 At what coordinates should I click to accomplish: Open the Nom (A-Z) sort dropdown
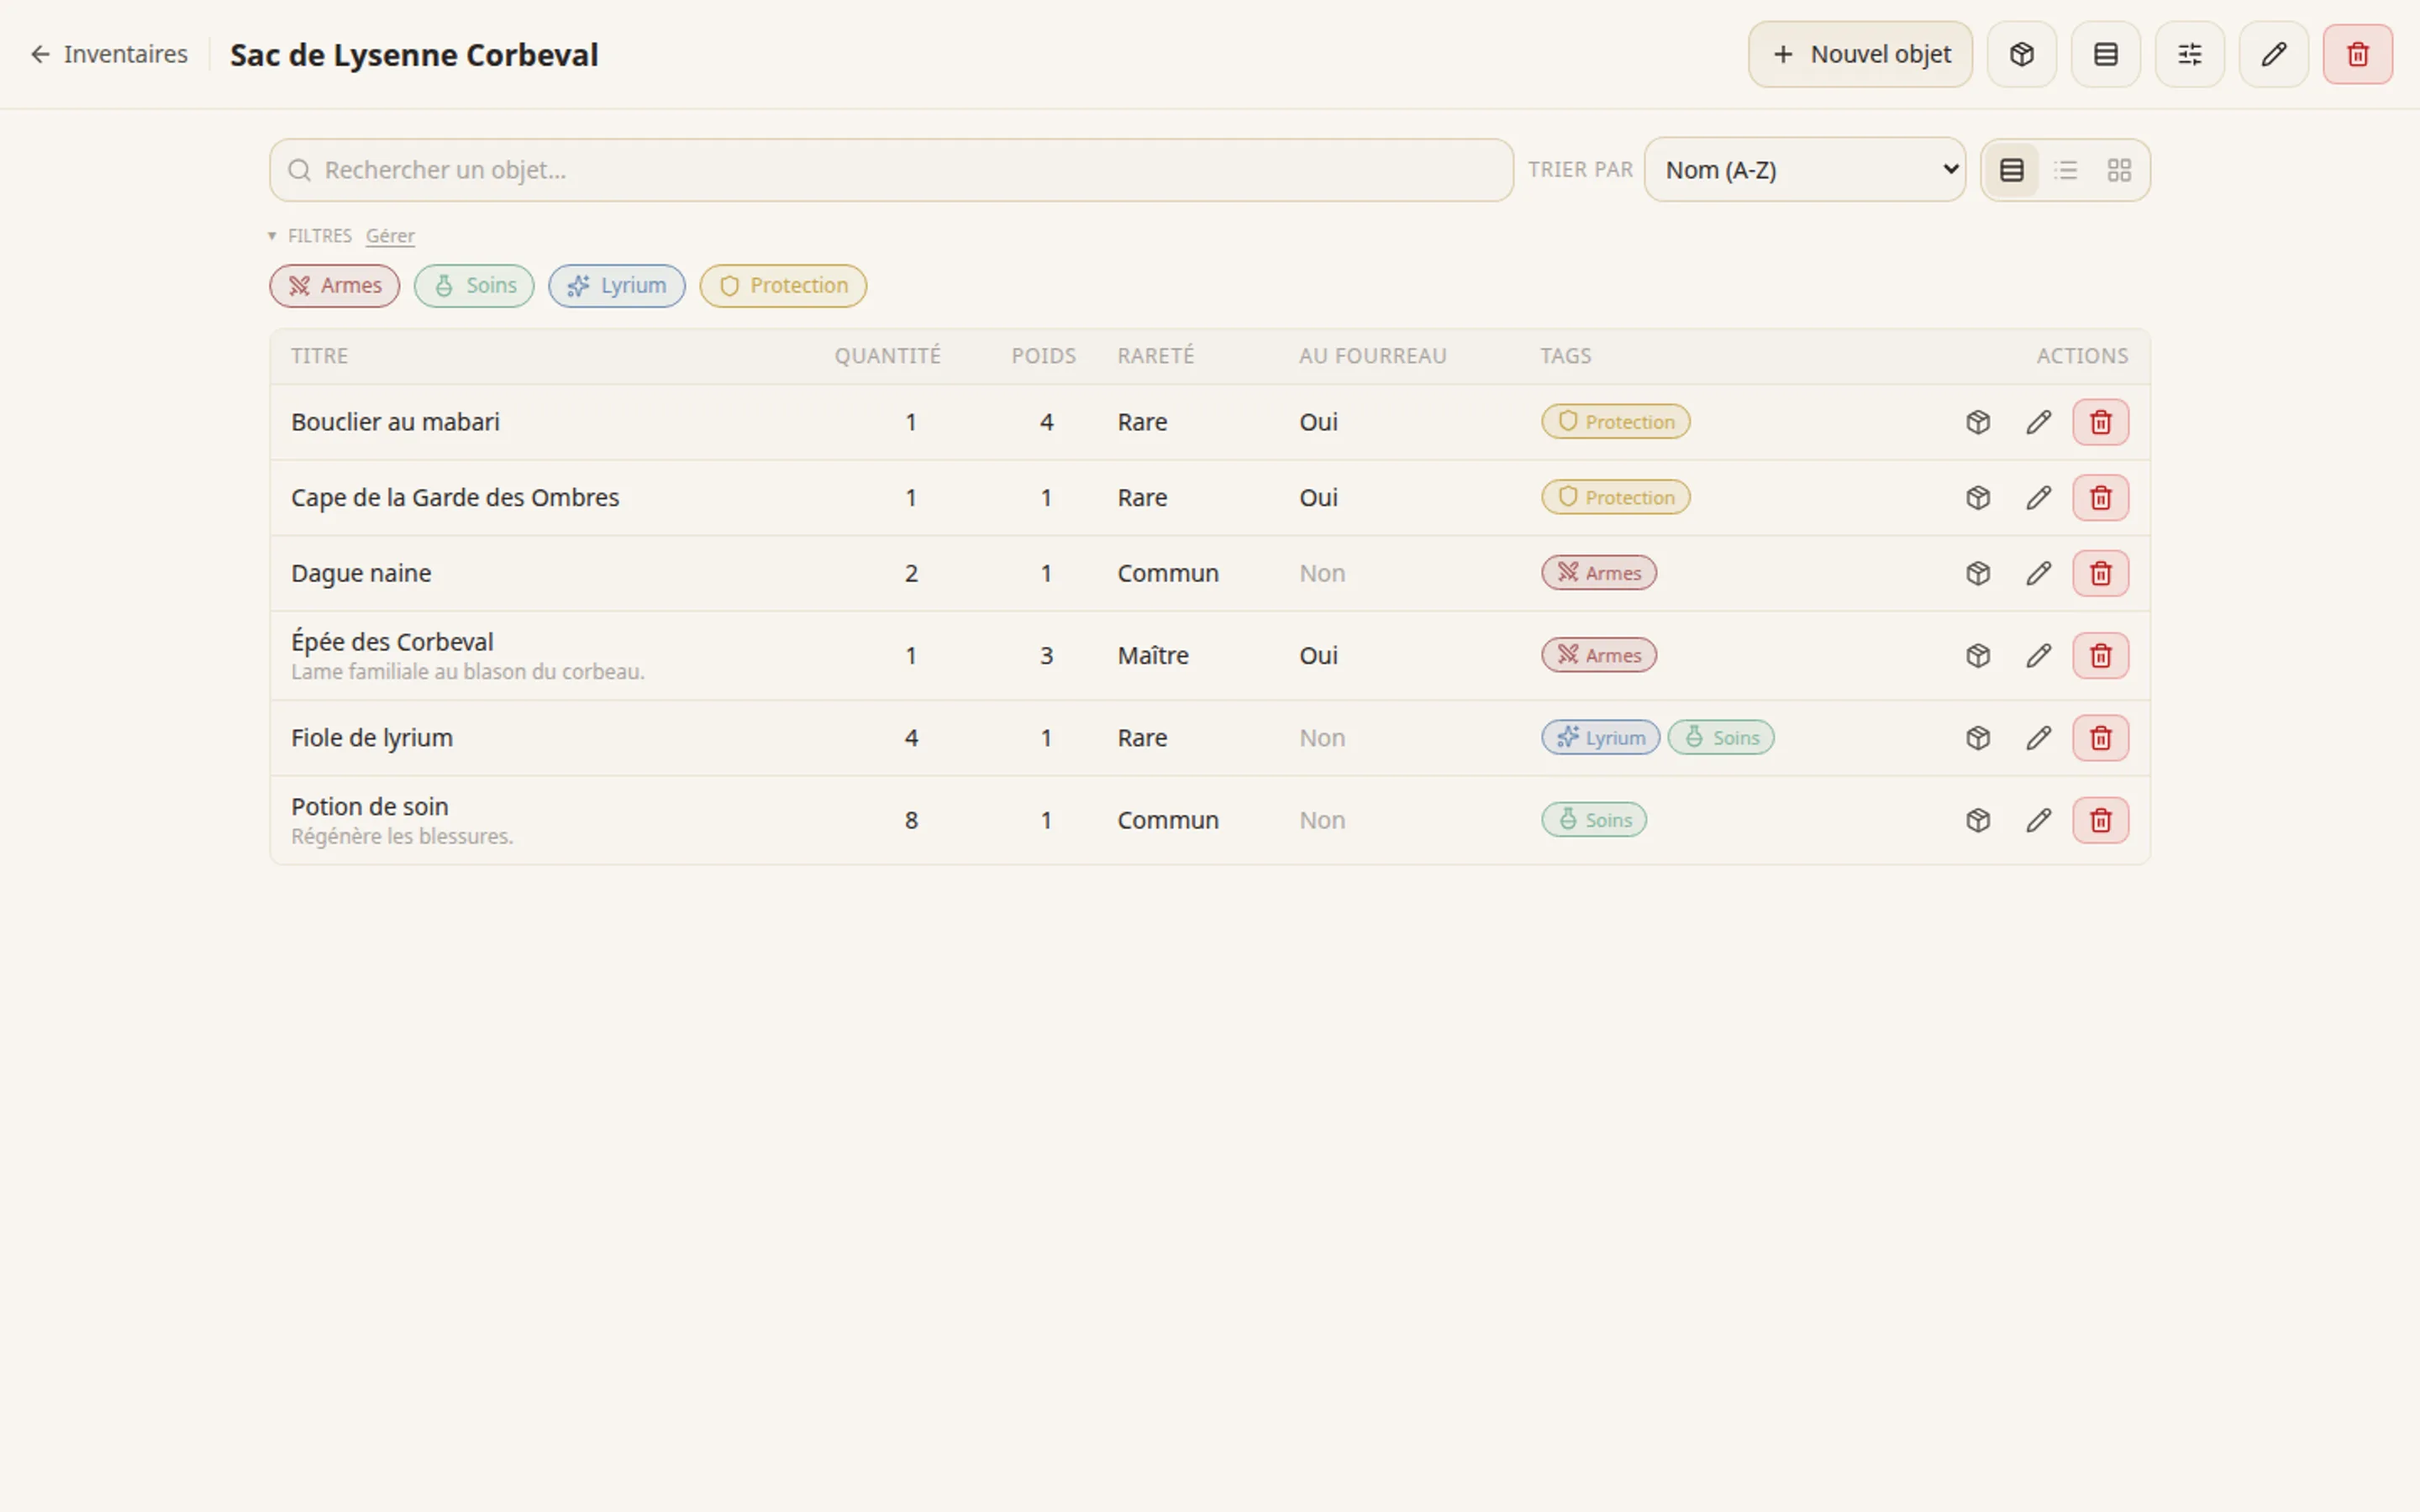click(1804, 170)
